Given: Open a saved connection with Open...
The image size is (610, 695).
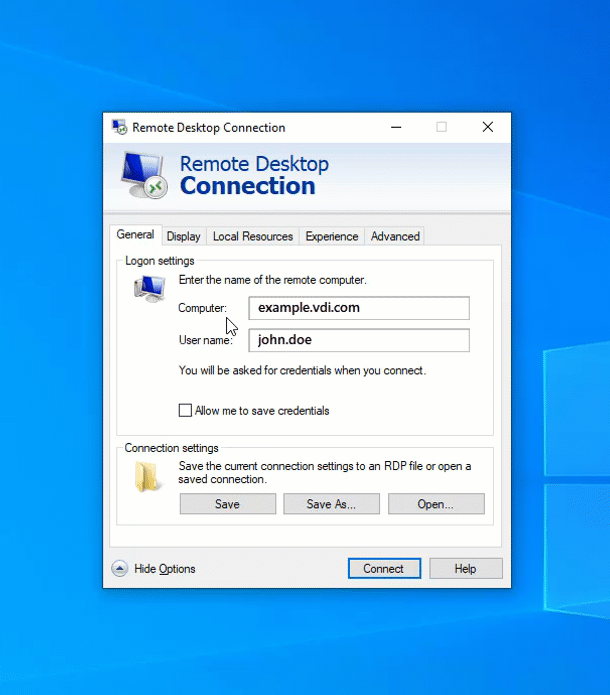Looking at the screenshot, I should pos(435,504).
